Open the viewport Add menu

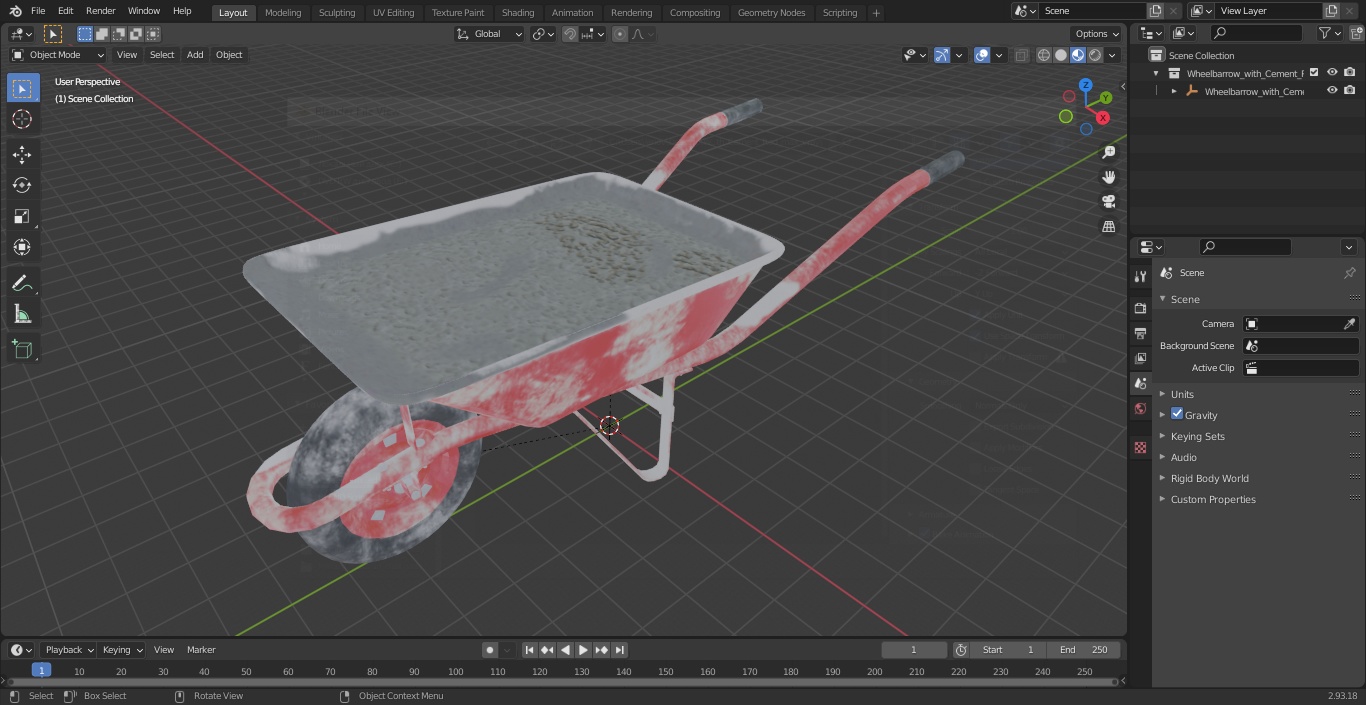point(195,55)
